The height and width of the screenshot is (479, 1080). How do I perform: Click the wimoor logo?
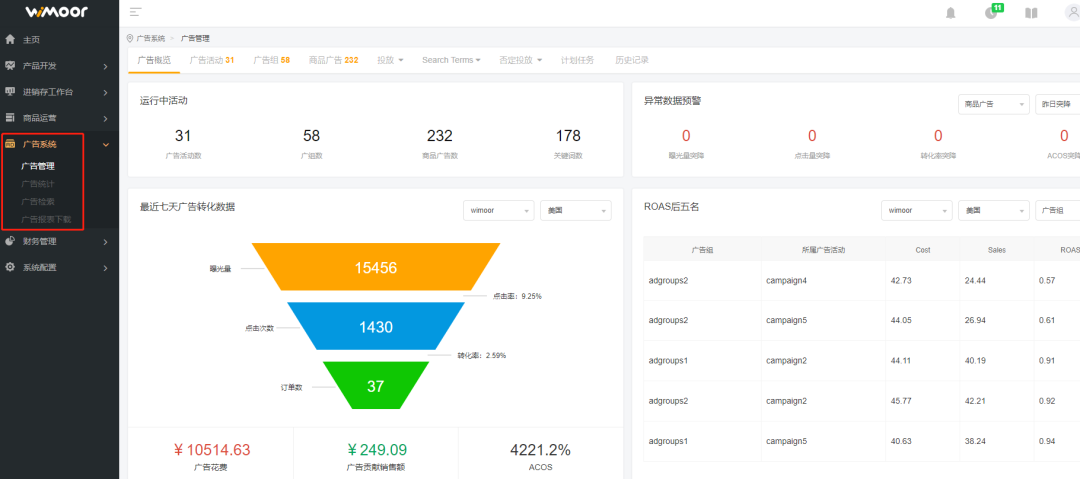click(56, 12)
